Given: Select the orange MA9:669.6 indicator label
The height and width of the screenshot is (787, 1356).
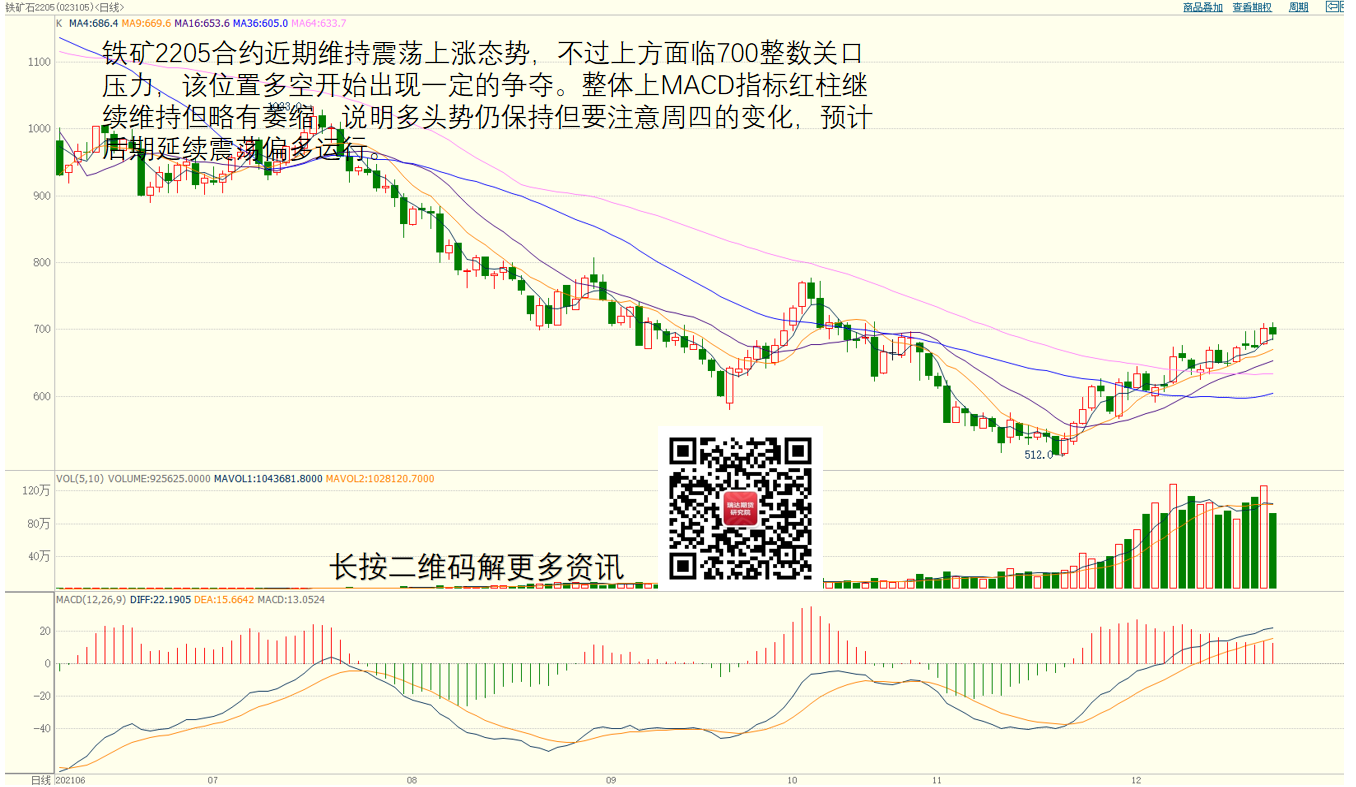Looking at the screenshot, I should click(148, 23).
